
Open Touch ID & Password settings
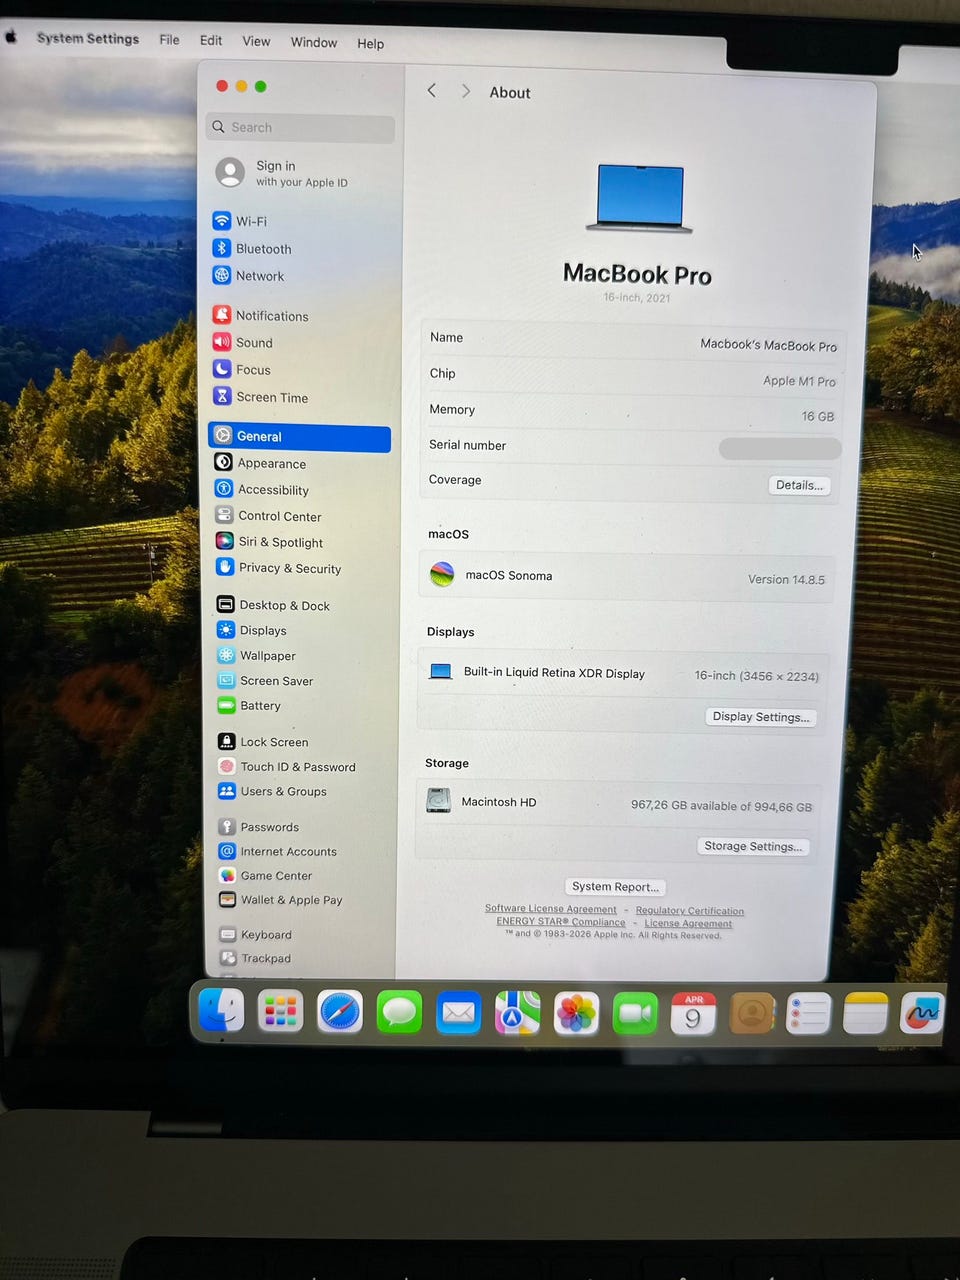pyautogui.click(x=287, y=767)
